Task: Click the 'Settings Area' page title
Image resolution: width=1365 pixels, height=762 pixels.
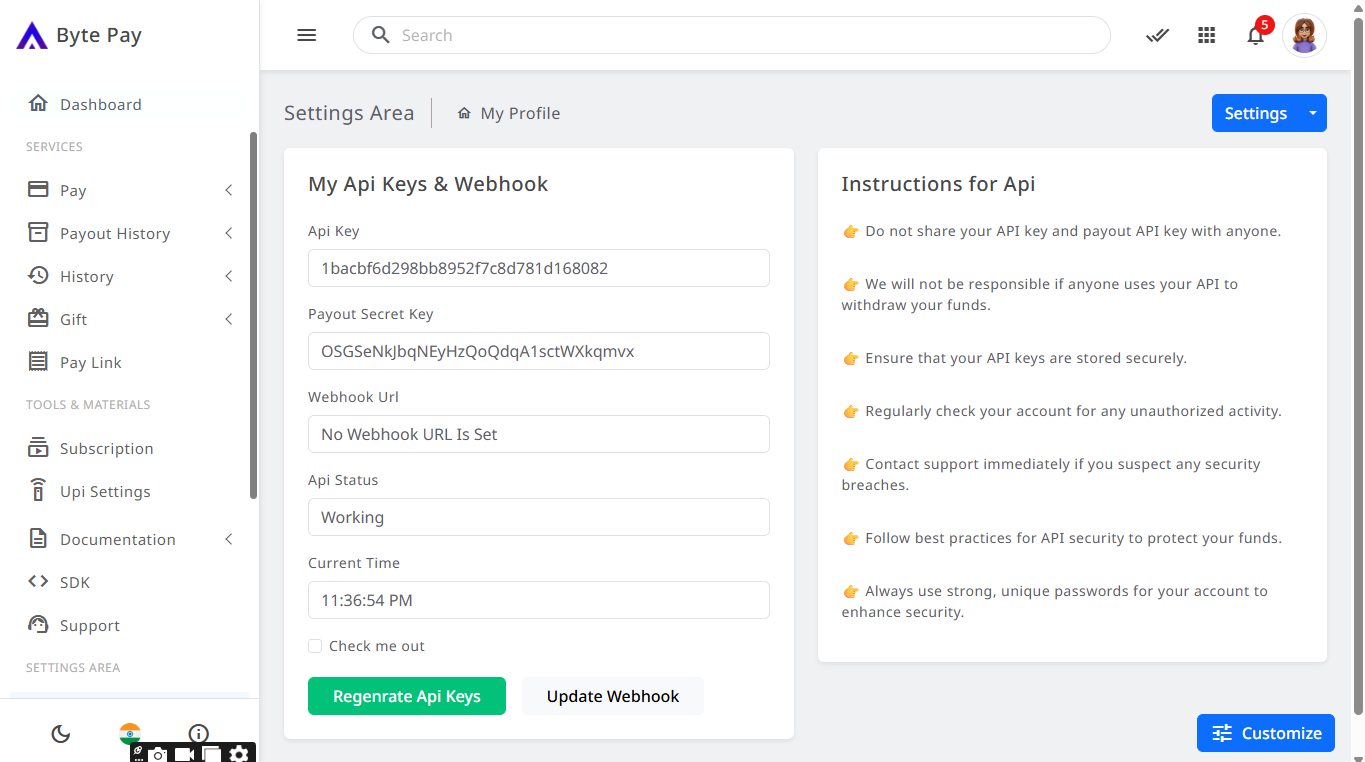Action: coord(349,113)
